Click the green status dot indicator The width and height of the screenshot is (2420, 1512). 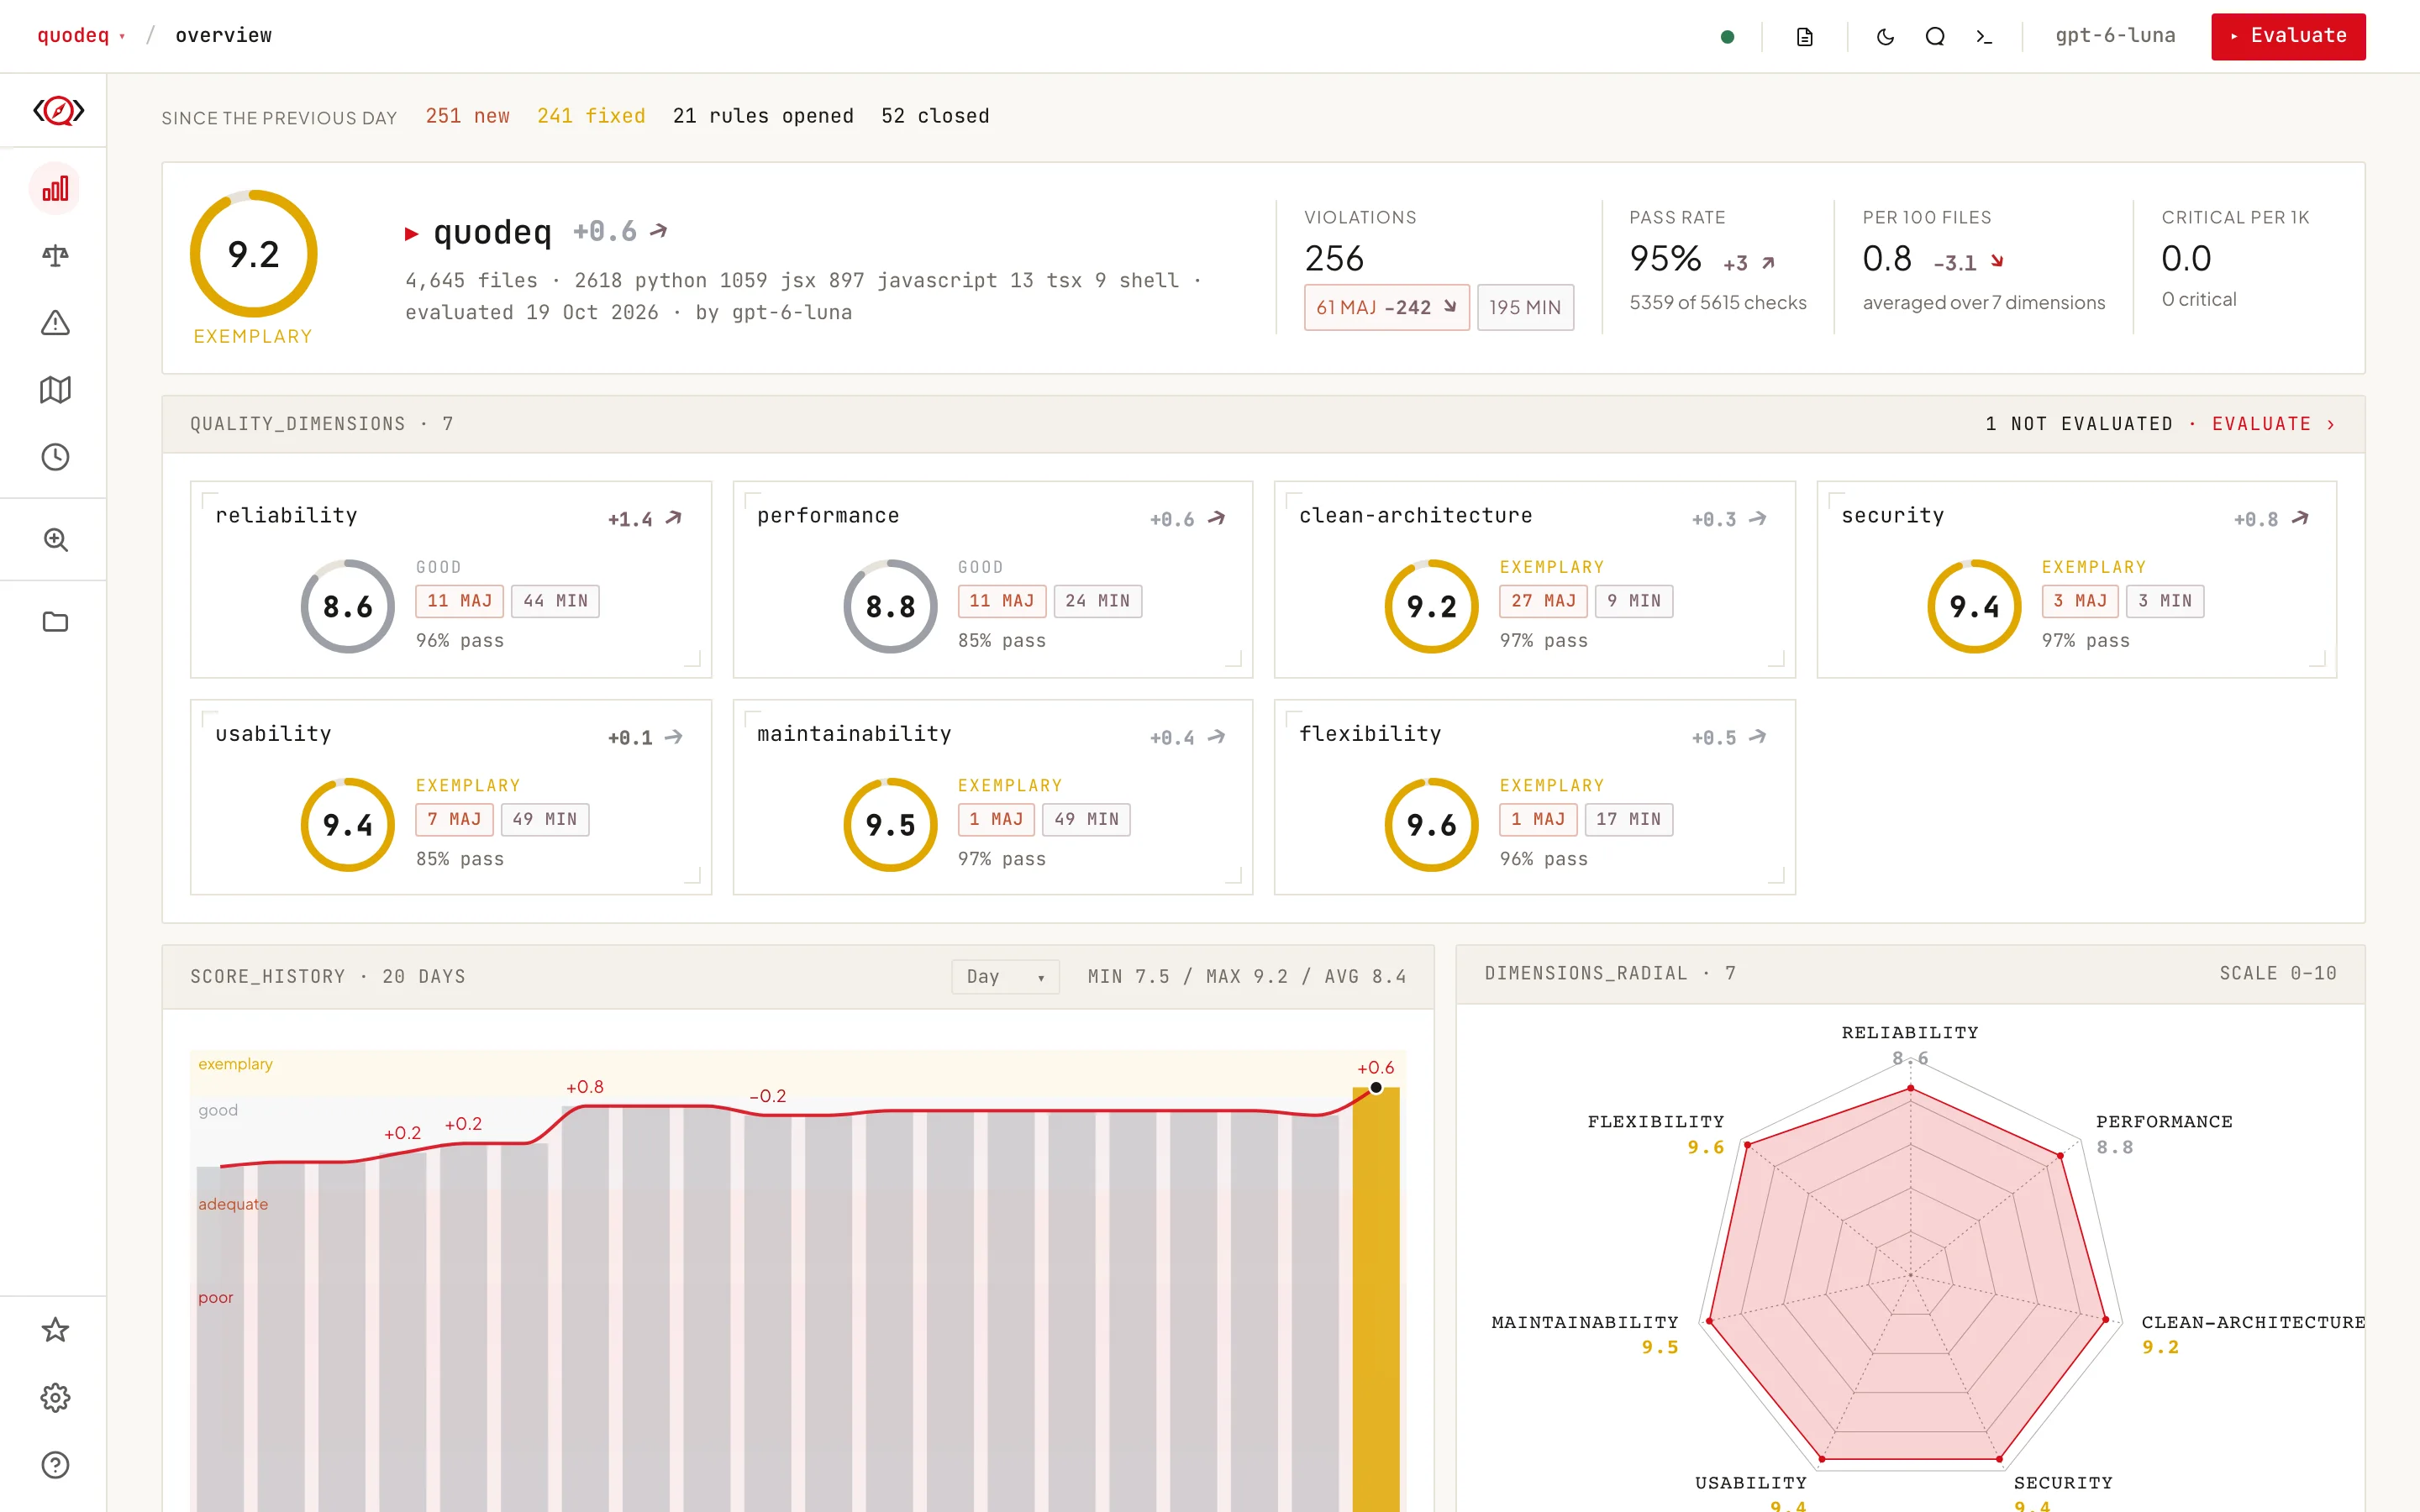(1727, 37)
